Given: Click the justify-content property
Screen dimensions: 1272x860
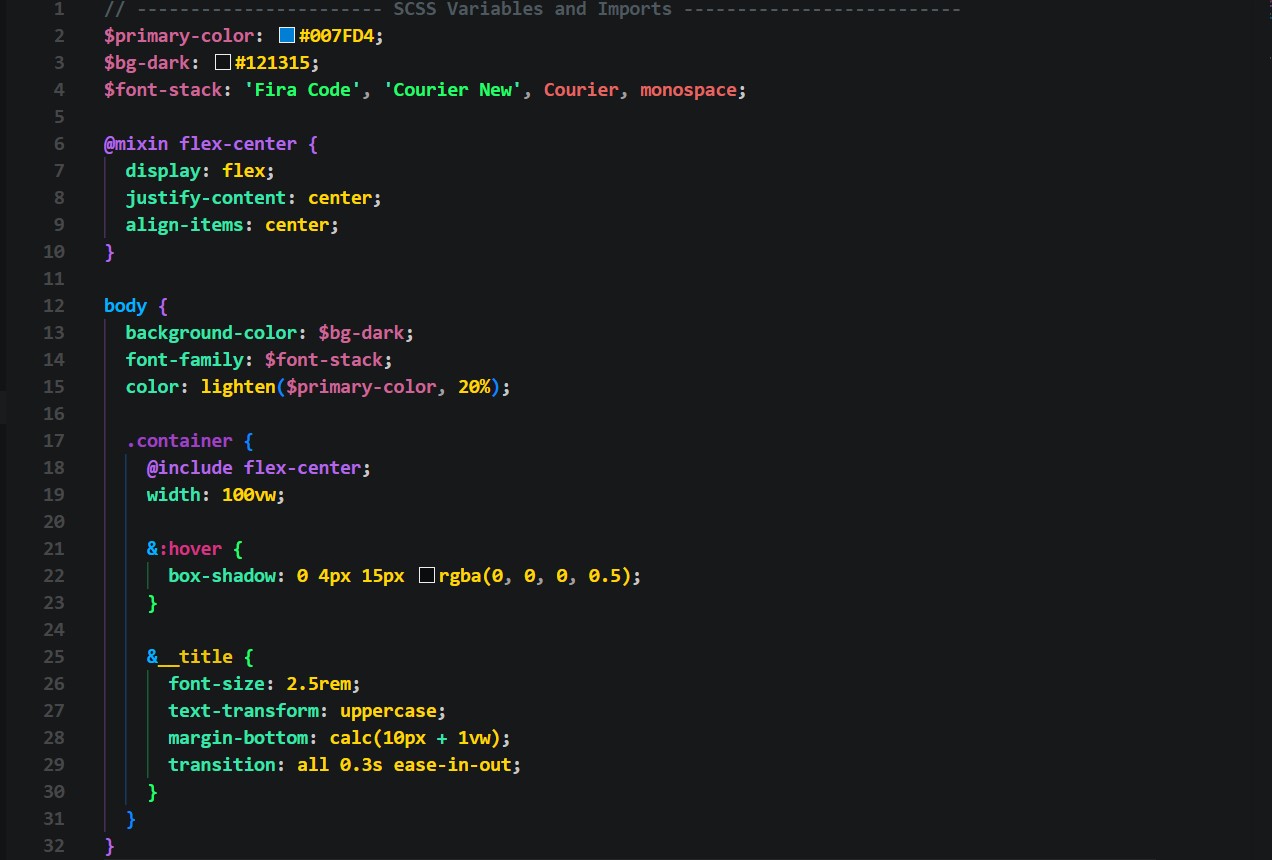Looking at the screenshot, I should (x=206, y=198).
